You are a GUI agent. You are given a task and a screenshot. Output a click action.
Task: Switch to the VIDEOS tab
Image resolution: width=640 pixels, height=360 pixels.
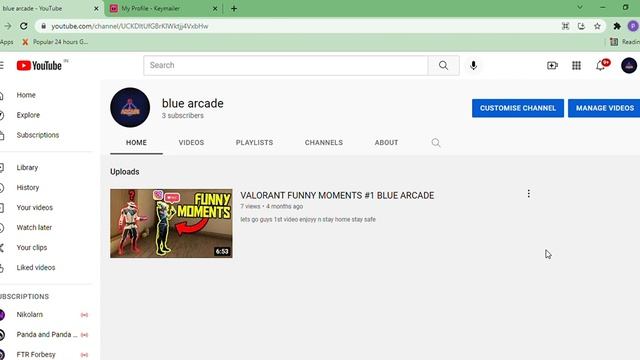pos(191,142)
